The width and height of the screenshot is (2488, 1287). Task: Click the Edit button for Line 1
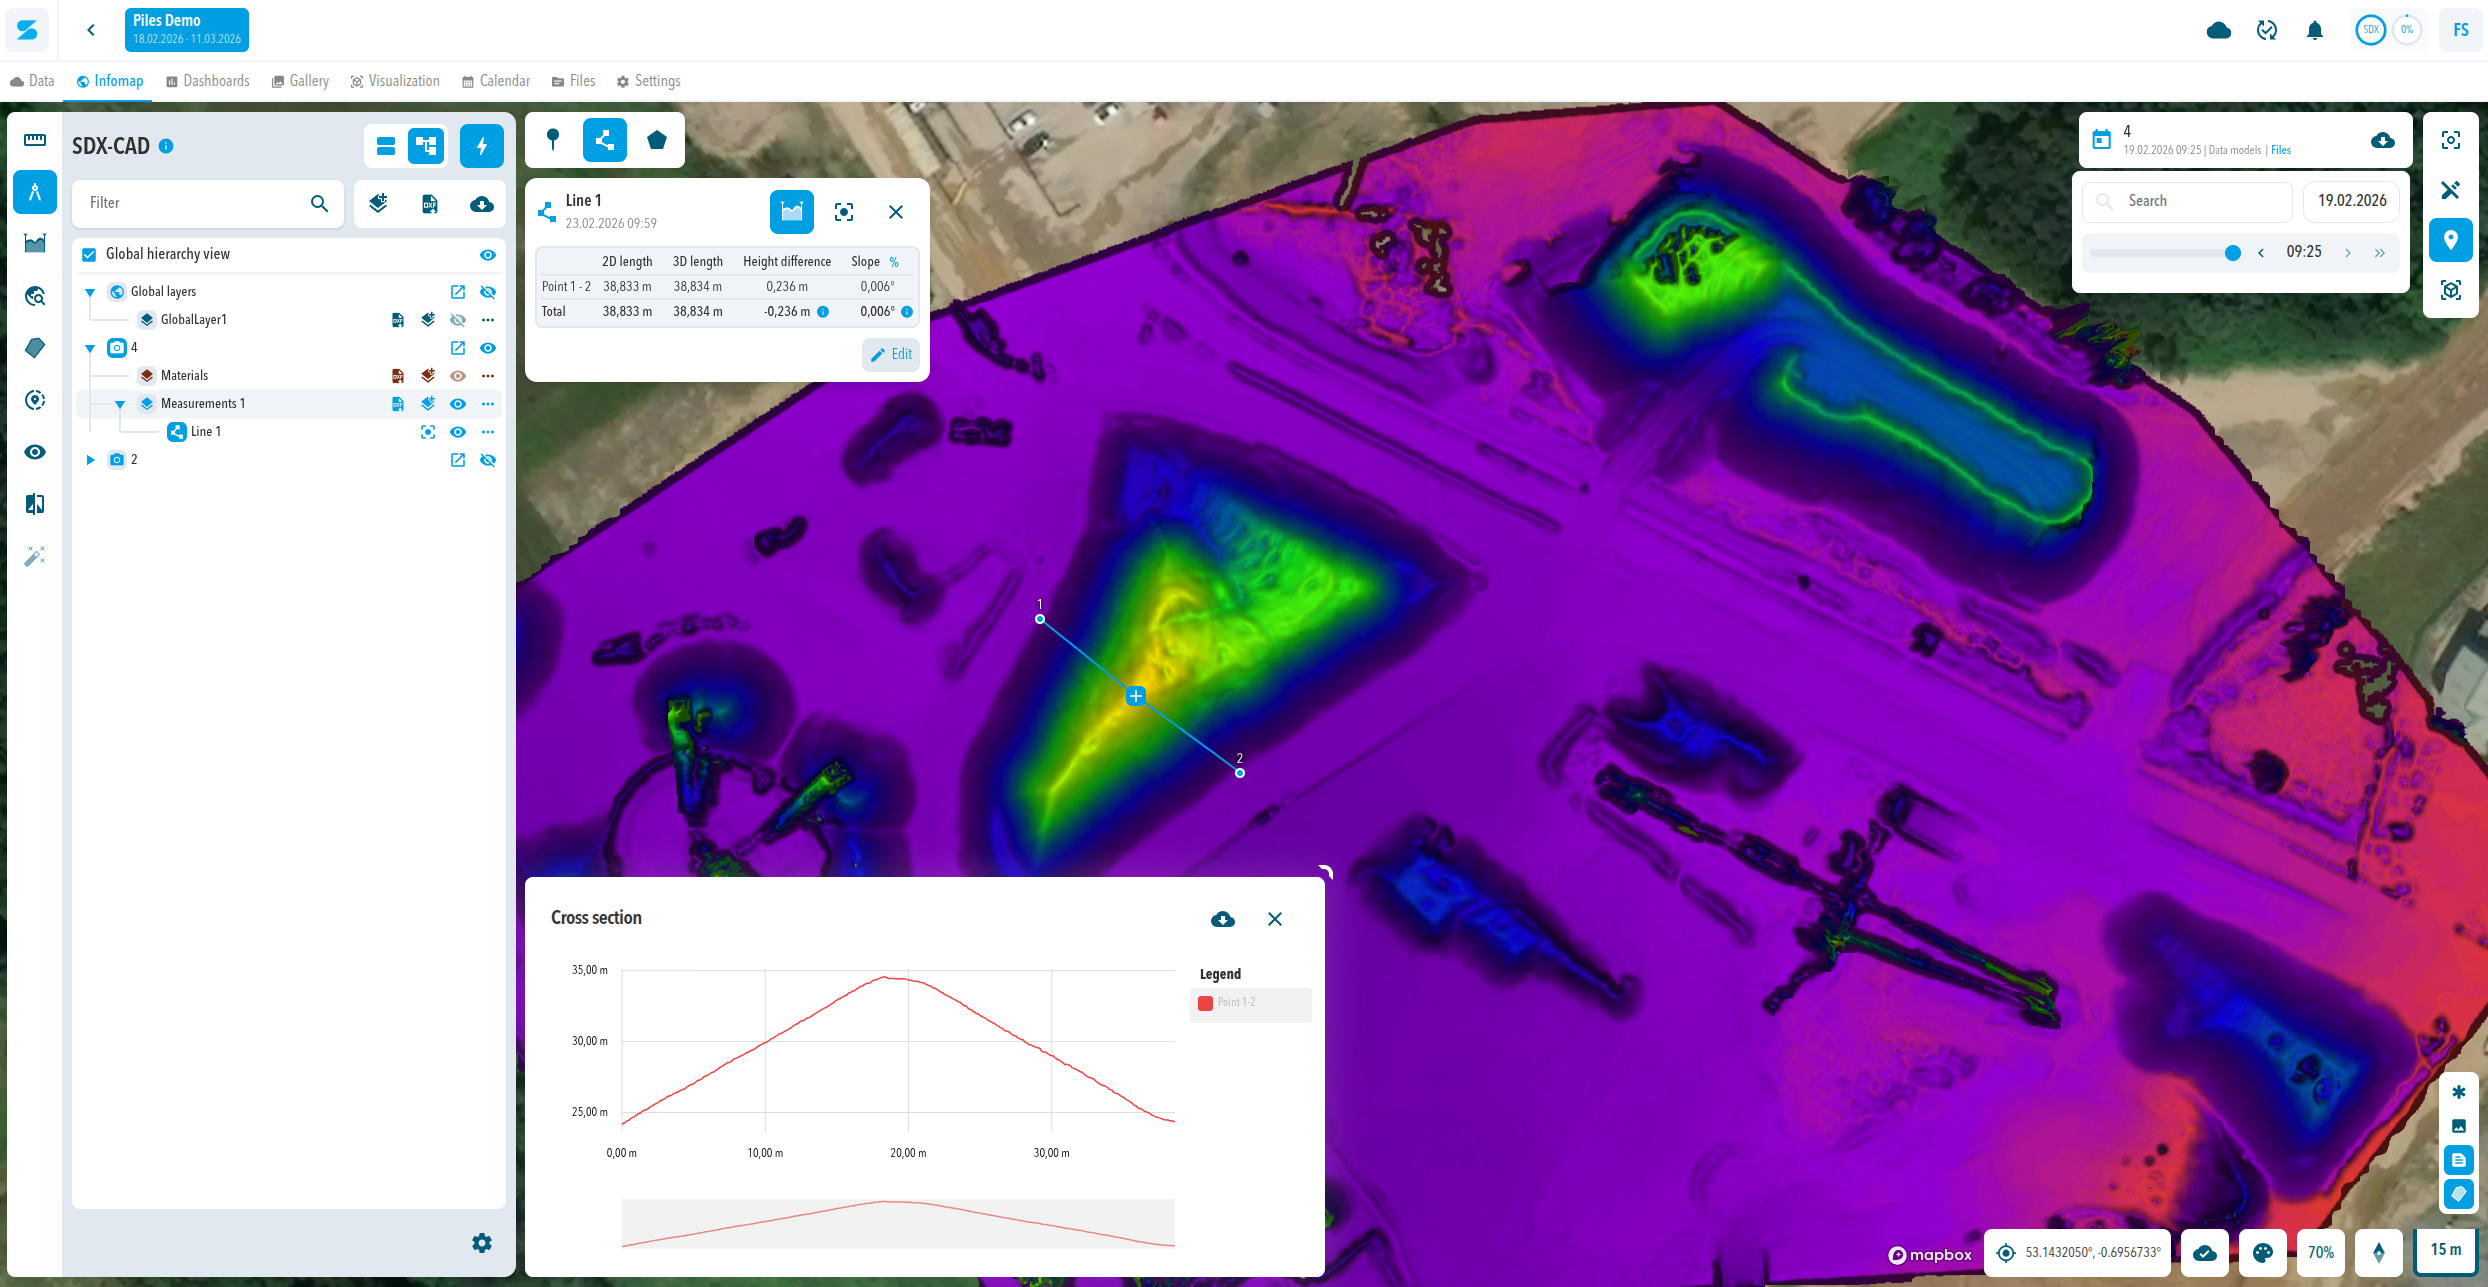pyautogui.click(x=891, y=354)
